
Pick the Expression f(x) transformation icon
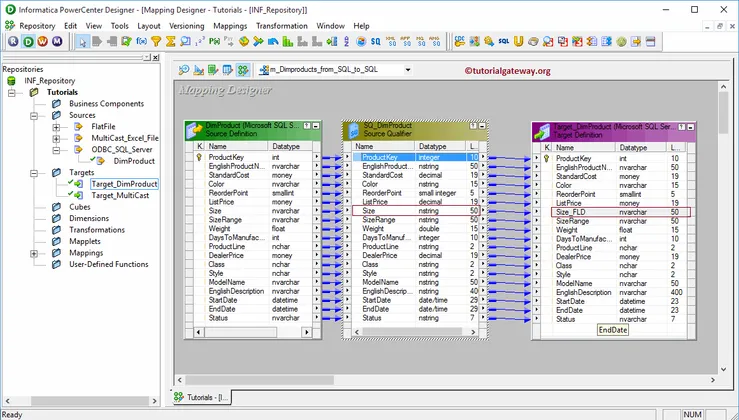coord(141,41)
